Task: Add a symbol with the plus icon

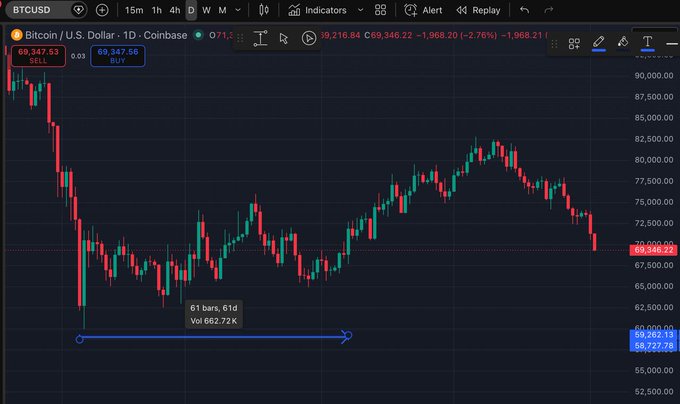Action: [x=102, y=10]
